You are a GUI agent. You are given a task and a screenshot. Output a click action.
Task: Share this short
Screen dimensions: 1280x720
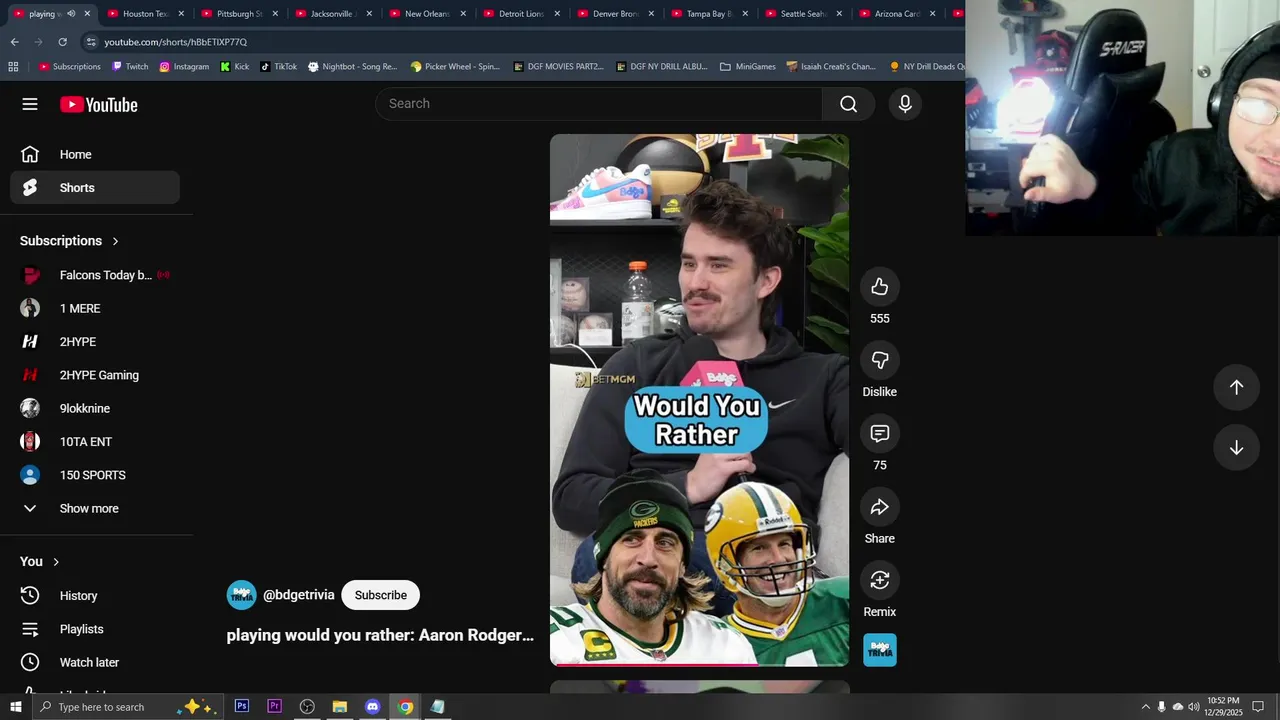(880, 507)
